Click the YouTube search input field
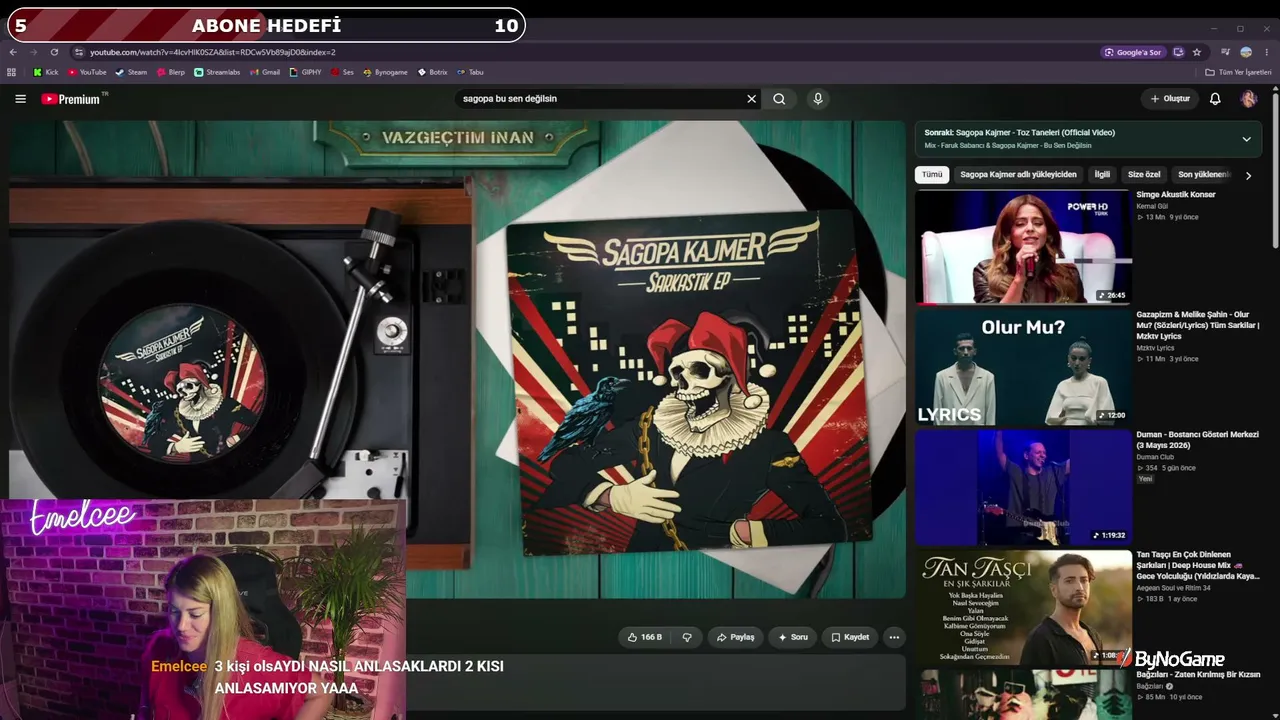This screenshot has width=1280, height=720. pos(600,99)
